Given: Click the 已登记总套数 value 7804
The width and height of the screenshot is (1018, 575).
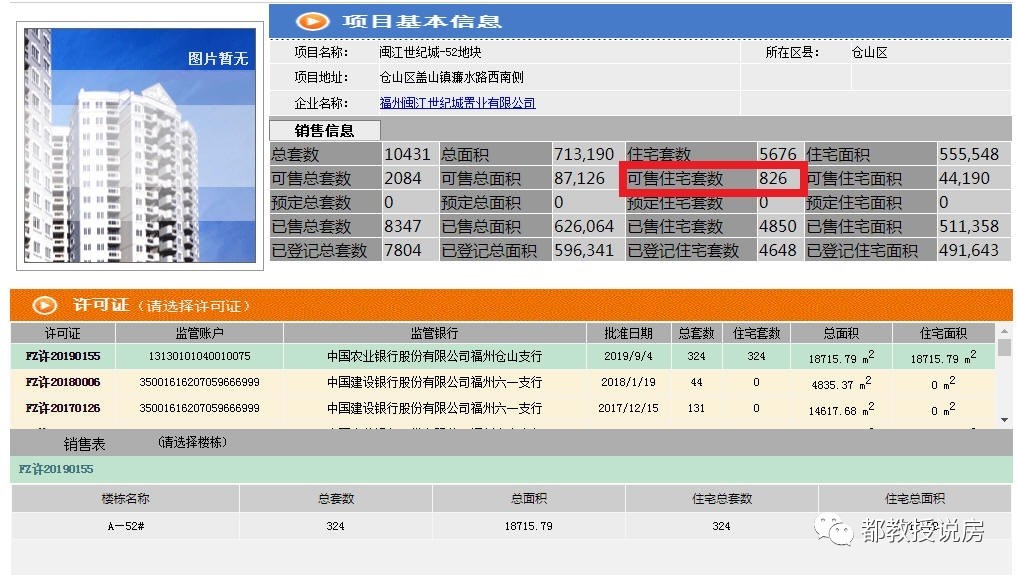Looking at the screenshot, I should tap(403, 251).
